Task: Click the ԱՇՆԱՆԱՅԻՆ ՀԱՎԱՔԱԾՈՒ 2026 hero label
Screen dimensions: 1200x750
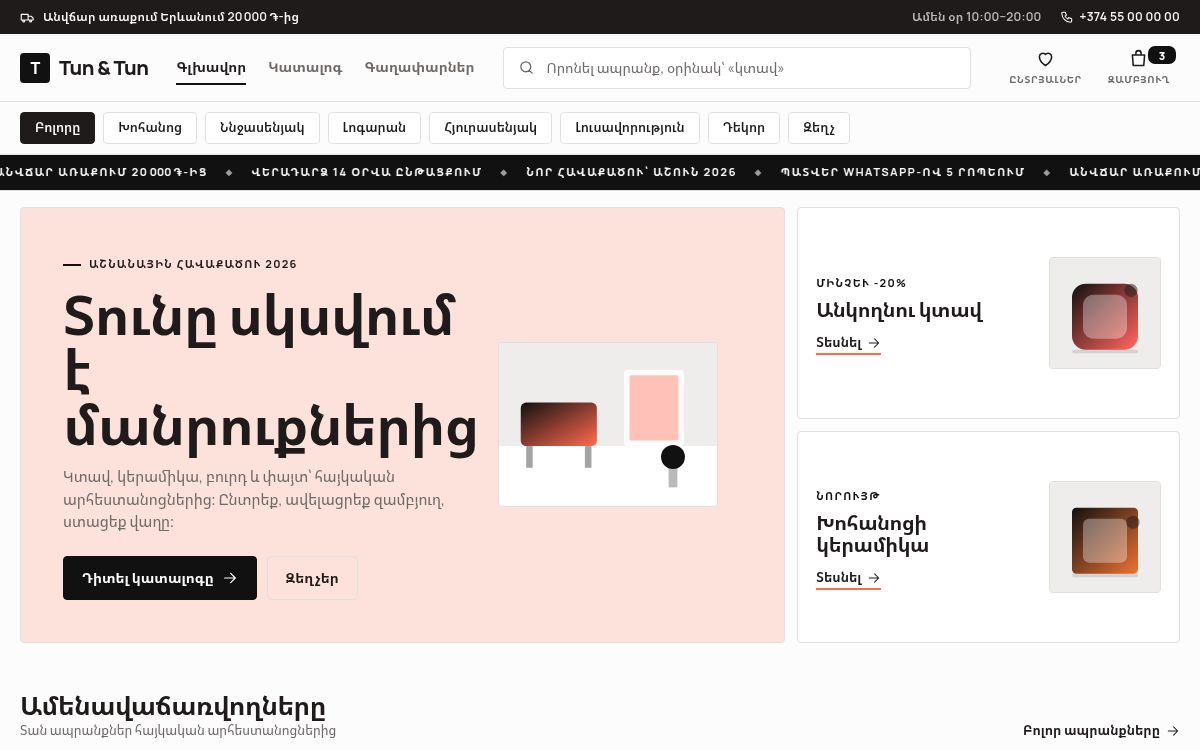Action: point(193,264)
